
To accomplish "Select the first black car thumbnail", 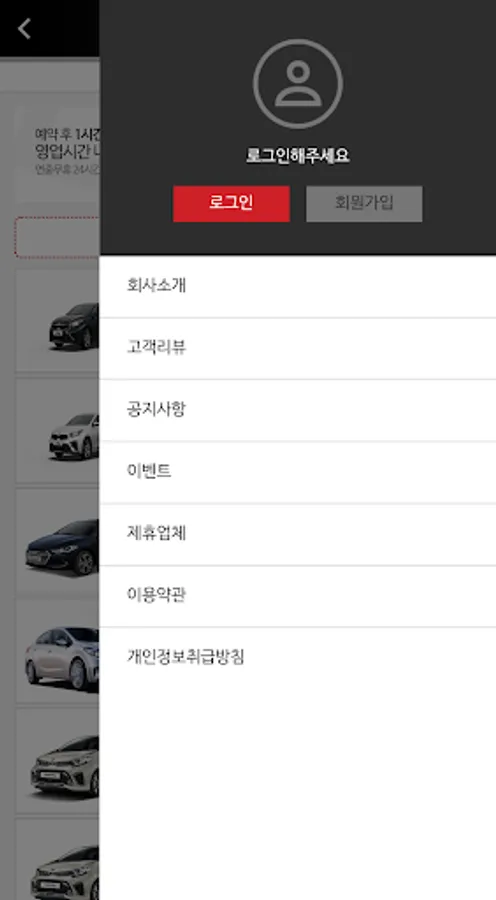I will 73,325.
